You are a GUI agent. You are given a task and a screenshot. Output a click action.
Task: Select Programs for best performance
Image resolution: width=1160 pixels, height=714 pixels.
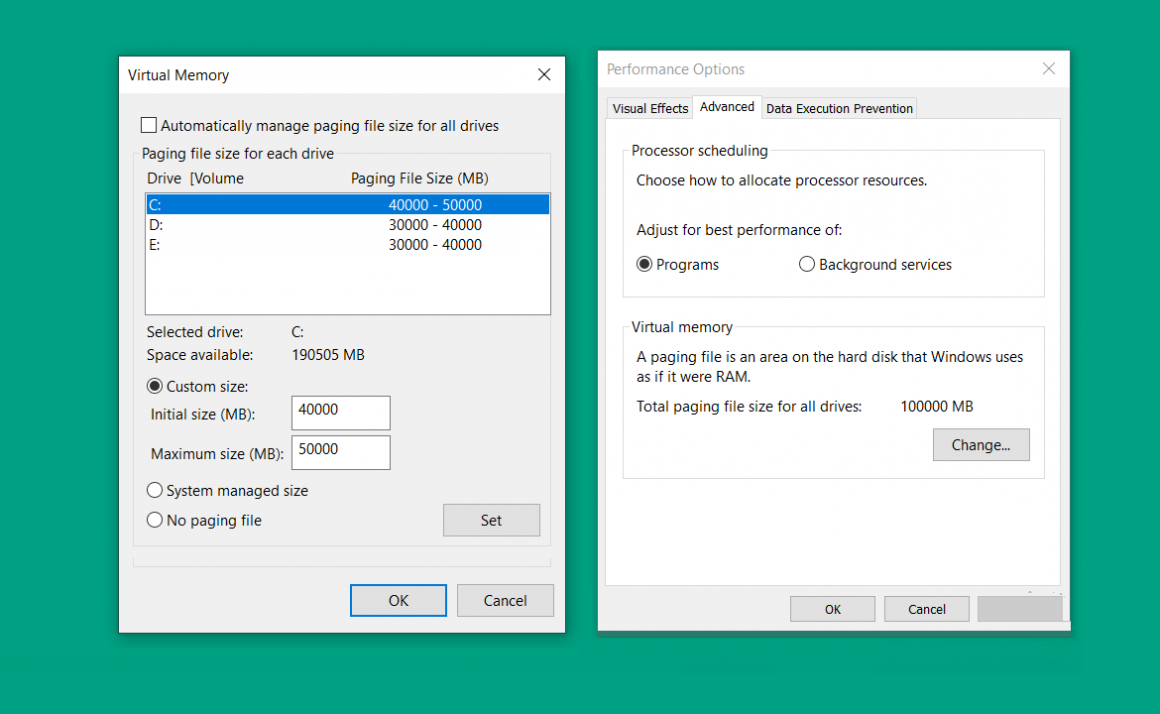[x=644, y=264]
